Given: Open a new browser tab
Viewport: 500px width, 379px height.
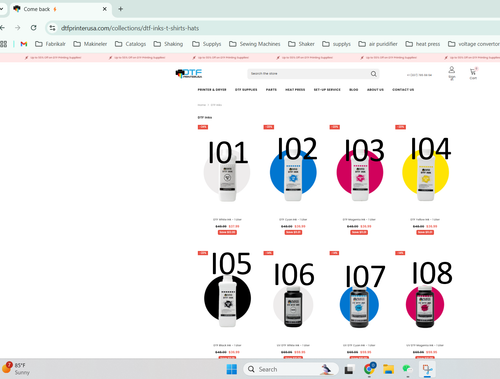Looking at the screenshot, I should pos(121,9).
